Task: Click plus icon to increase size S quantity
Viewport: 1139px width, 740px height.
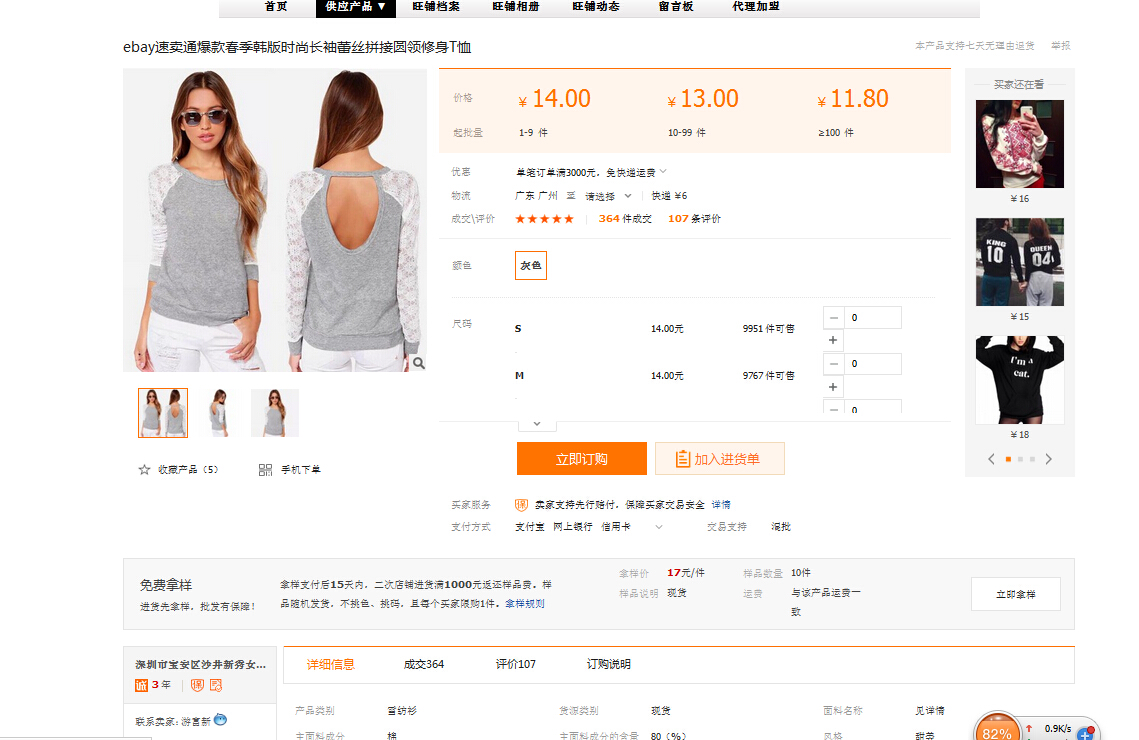Action: 833,341
